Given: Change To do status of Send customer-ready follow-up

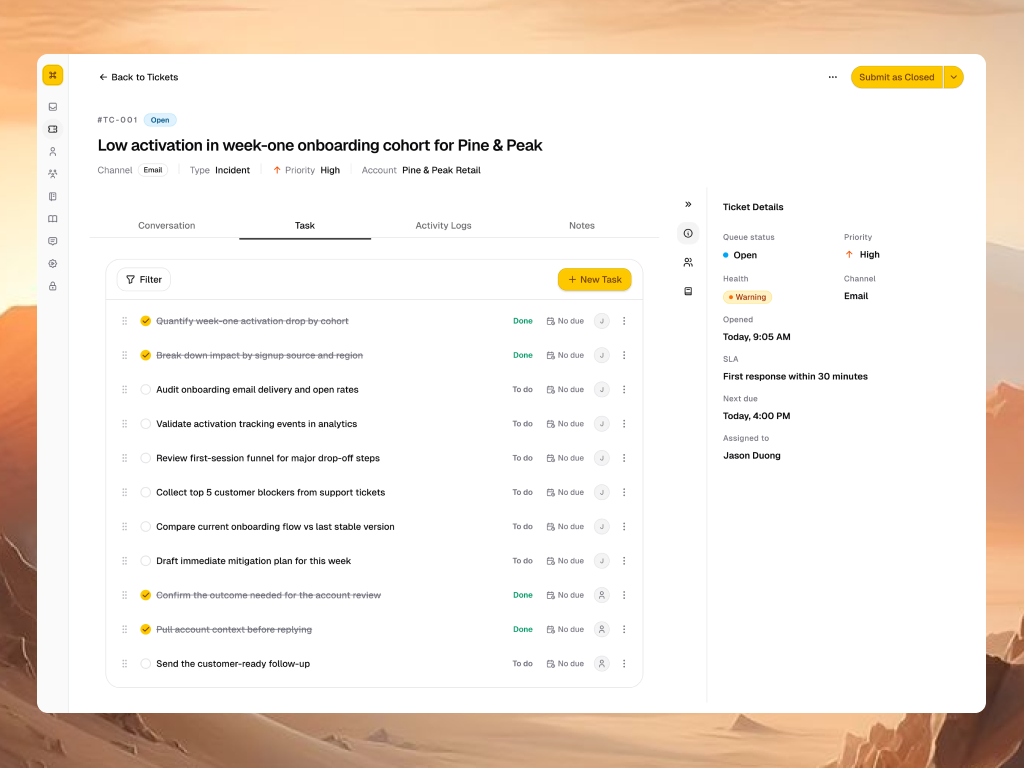Looking at the screenshot, I should tap(522, 664).
